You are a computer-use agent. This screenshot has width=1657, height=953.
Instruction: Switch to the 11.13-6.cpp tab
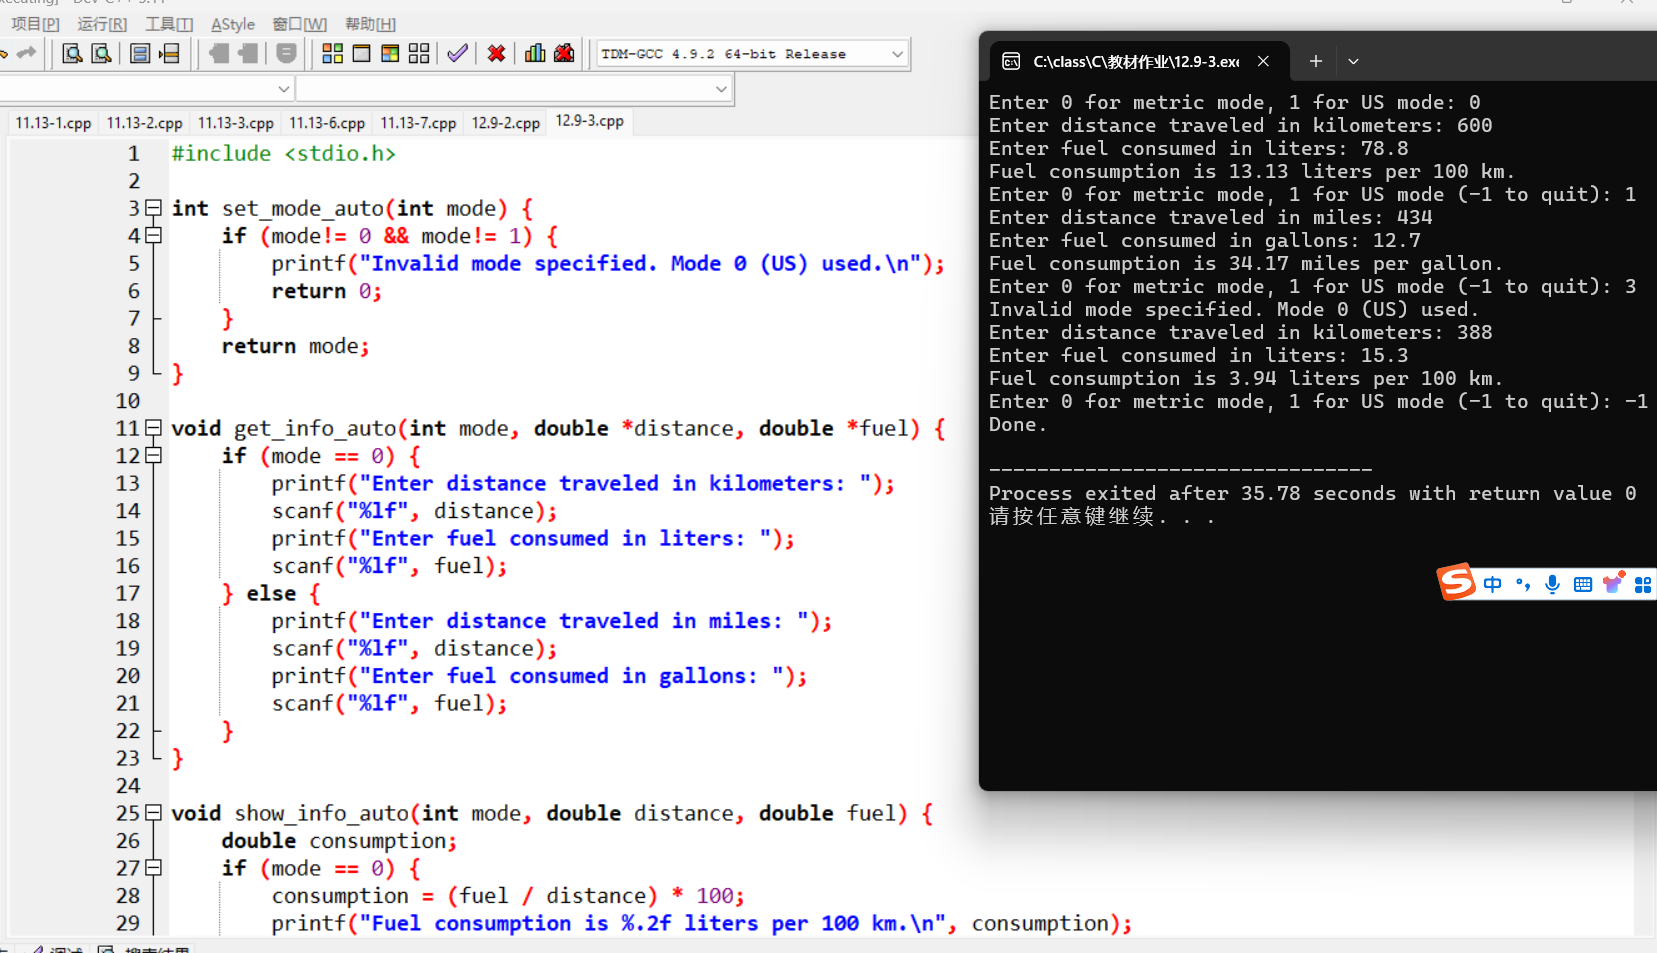point(327,123)
